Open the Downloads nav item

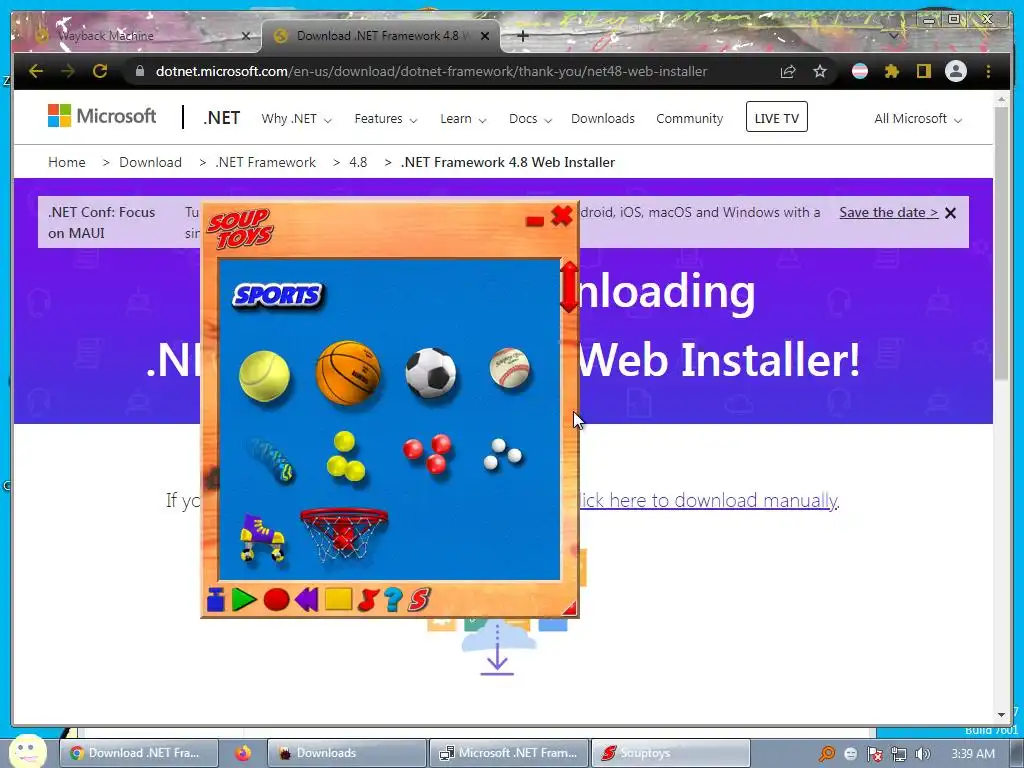(603, 119)
